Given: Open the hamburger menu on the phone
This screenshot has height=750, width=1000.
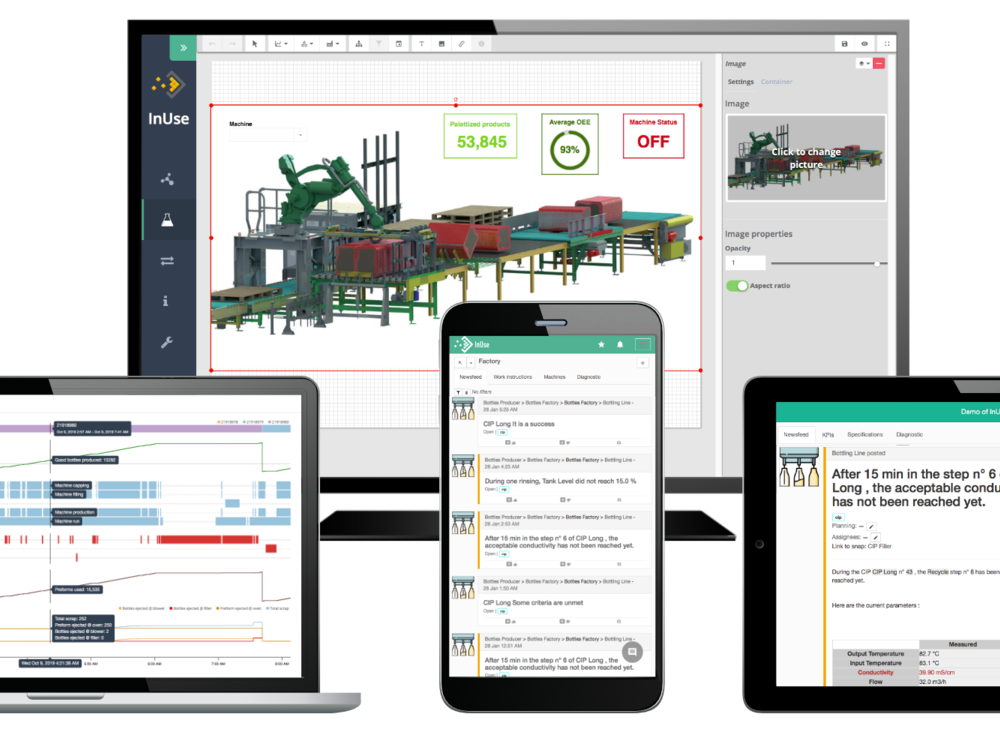Looking at the screenshot, I should click(x=642, y=344).
